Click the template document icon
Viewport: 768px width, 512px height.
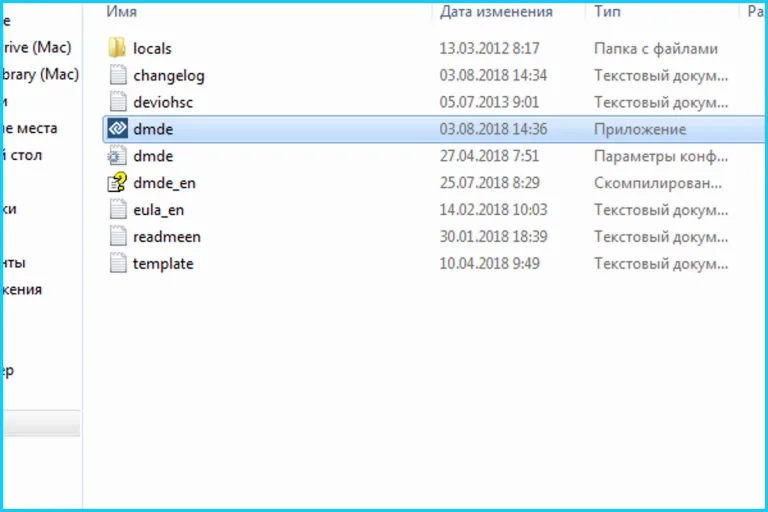click(x=118, y=263)
